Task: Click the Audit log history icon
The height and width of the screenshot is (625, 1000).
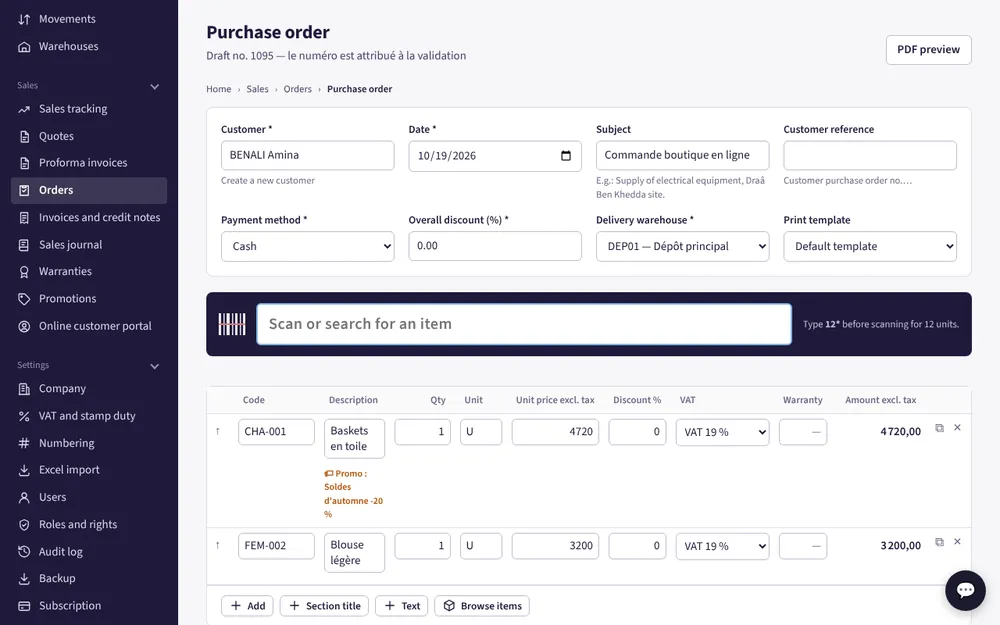Action: (x=24, y=552)
